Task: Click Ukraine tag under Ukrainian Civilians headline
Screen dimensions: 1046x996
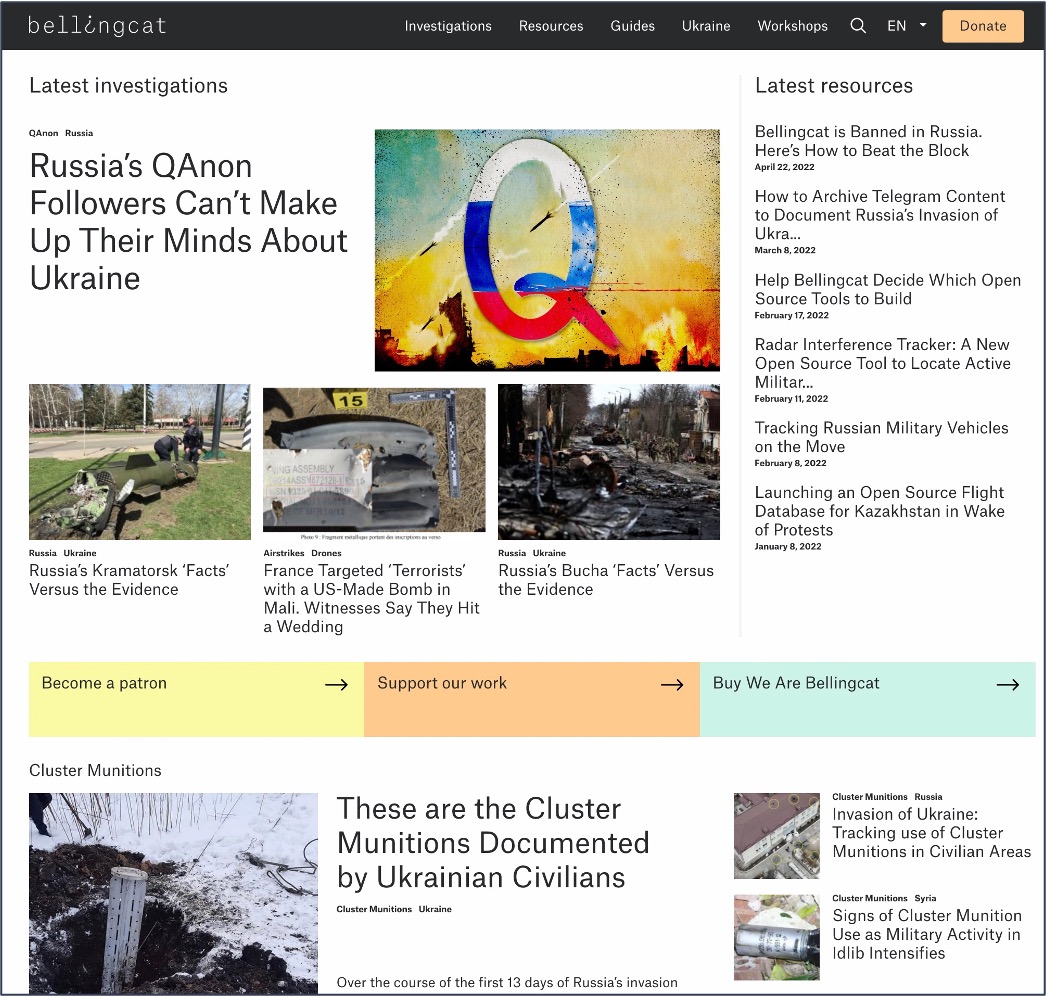Action: pos(435,909)
